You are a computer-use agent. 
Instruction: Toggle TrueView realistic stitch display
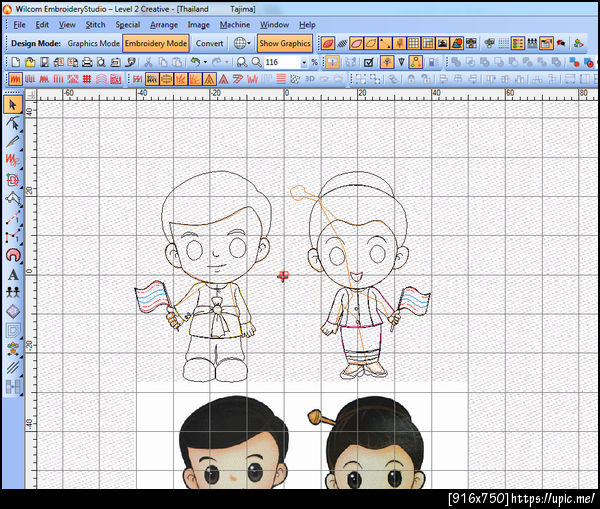tap(328, 43)
